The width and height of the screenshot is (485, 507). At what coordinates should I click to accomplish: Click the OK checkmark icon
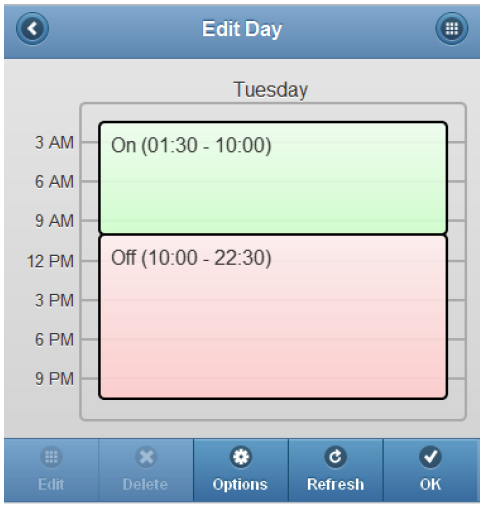(430, 457)
